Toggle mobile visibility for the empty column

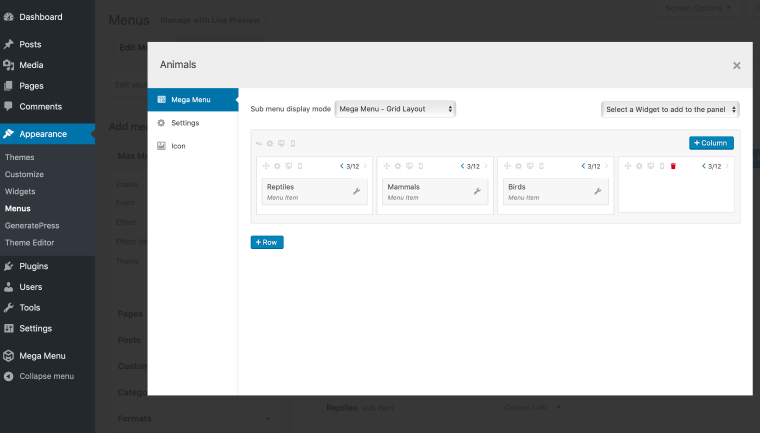pyautogui.click(x=662, y=166)
